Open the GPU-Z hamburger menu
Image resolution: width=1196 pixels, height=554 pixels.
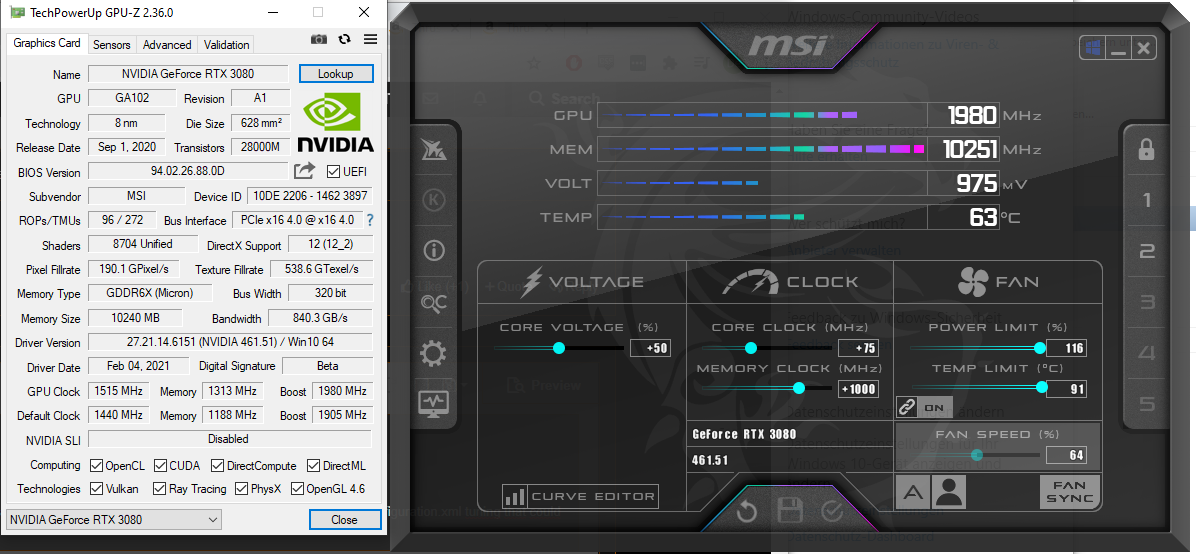[371, 40]
